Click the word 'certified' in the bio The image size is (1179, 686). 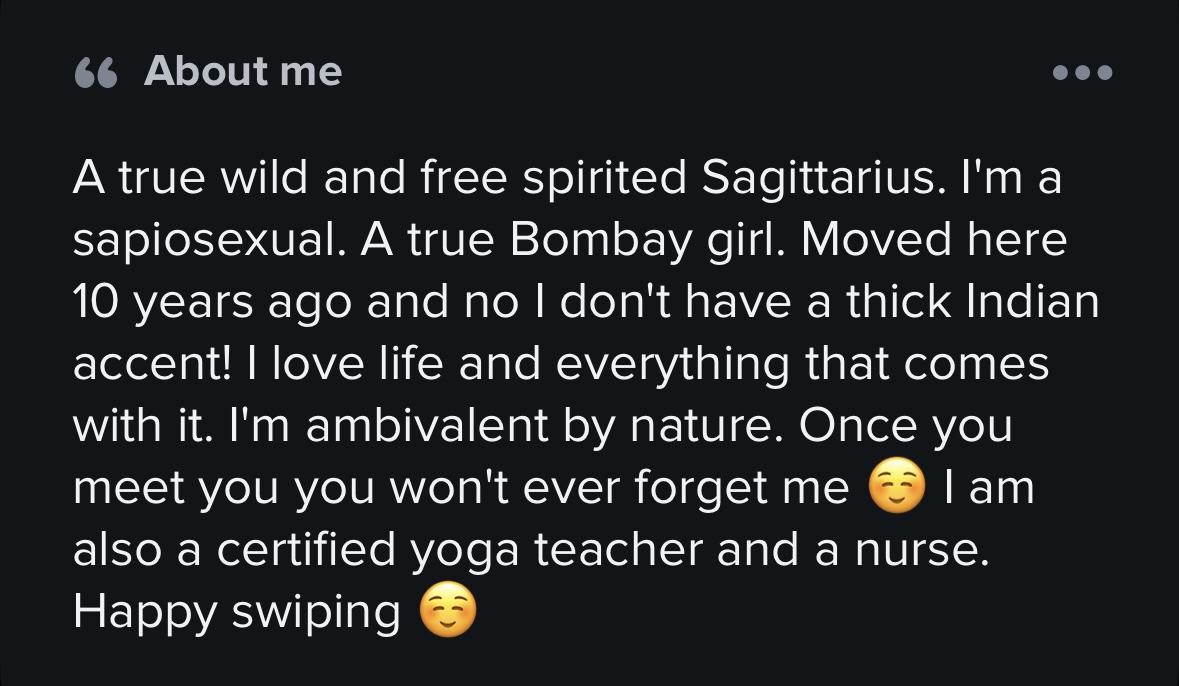pyautogui.click(x=306, y=549)
